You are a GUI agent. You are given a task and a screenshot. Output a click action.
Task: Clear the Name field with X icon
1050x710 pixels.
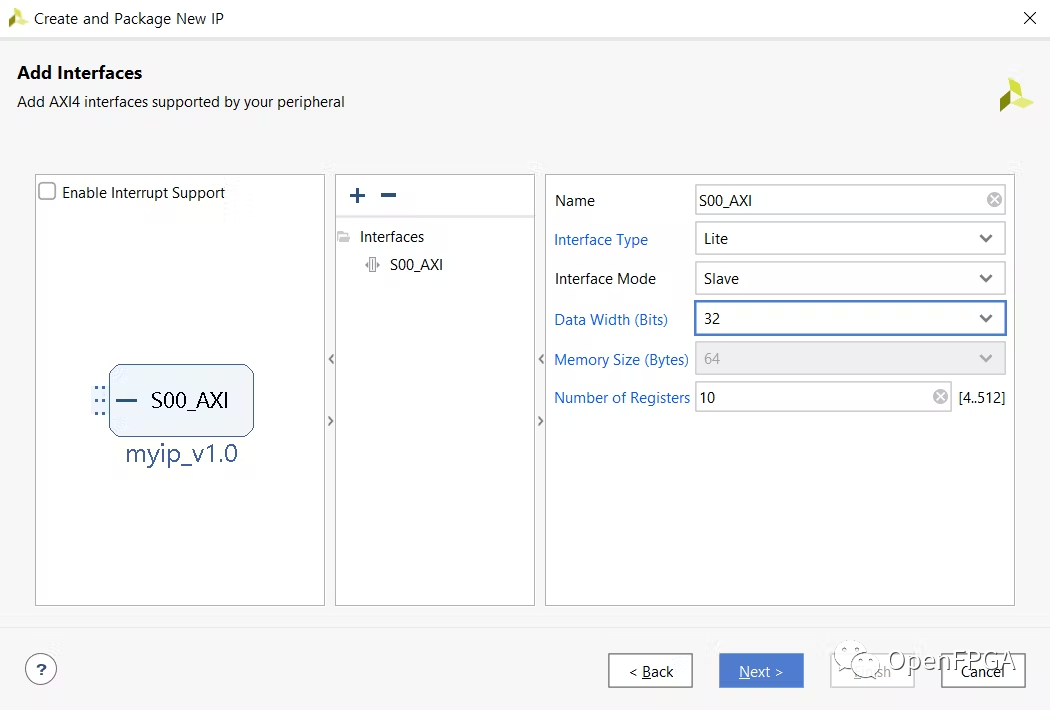(x=994, y=200)
